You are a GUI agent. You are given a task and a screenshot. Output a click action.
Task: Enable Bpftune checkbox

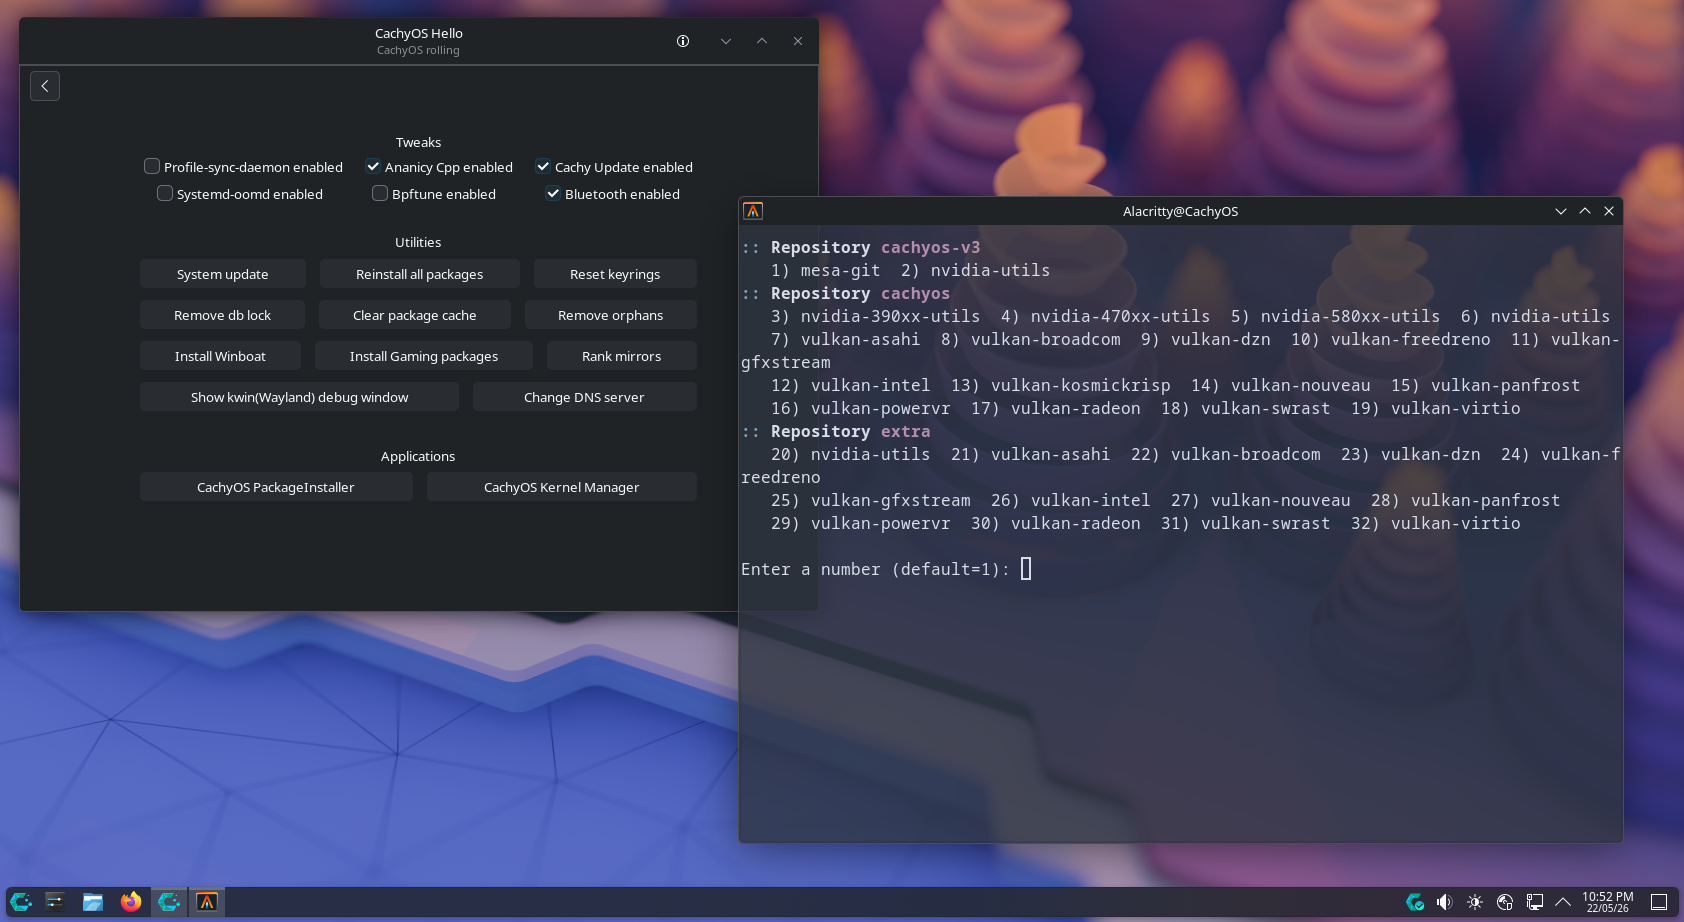380,193
